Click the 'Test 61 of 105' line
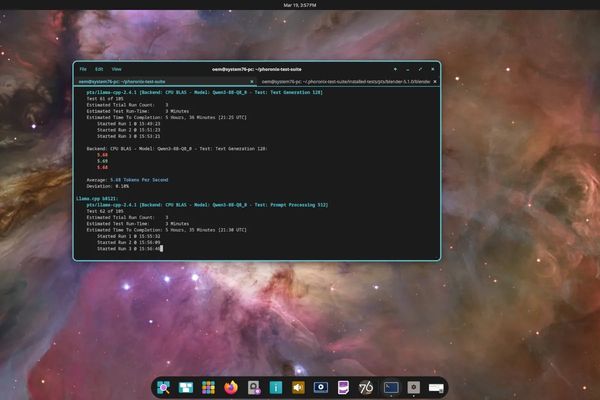Viewport: 600px width, 400px height. point(105,98)
